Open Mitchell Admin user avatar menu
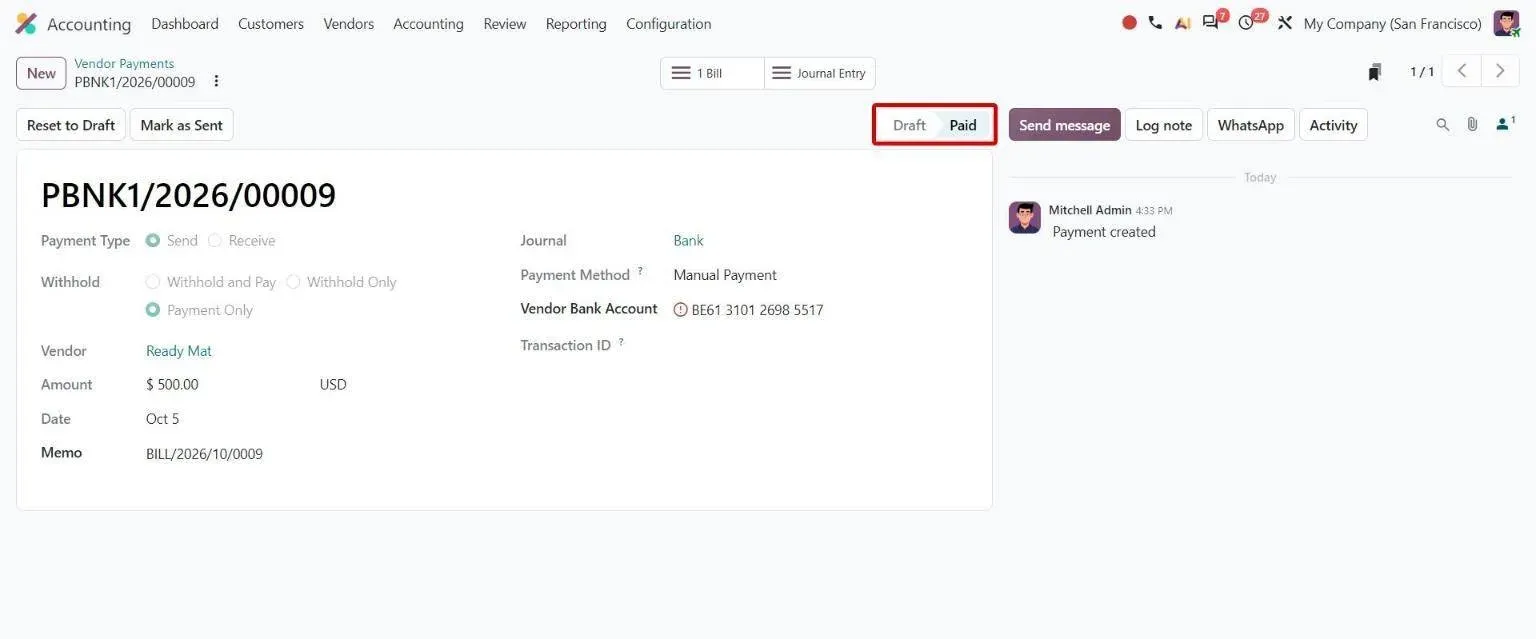This screenshot has height=639, width=1536. pos(1506,23)
